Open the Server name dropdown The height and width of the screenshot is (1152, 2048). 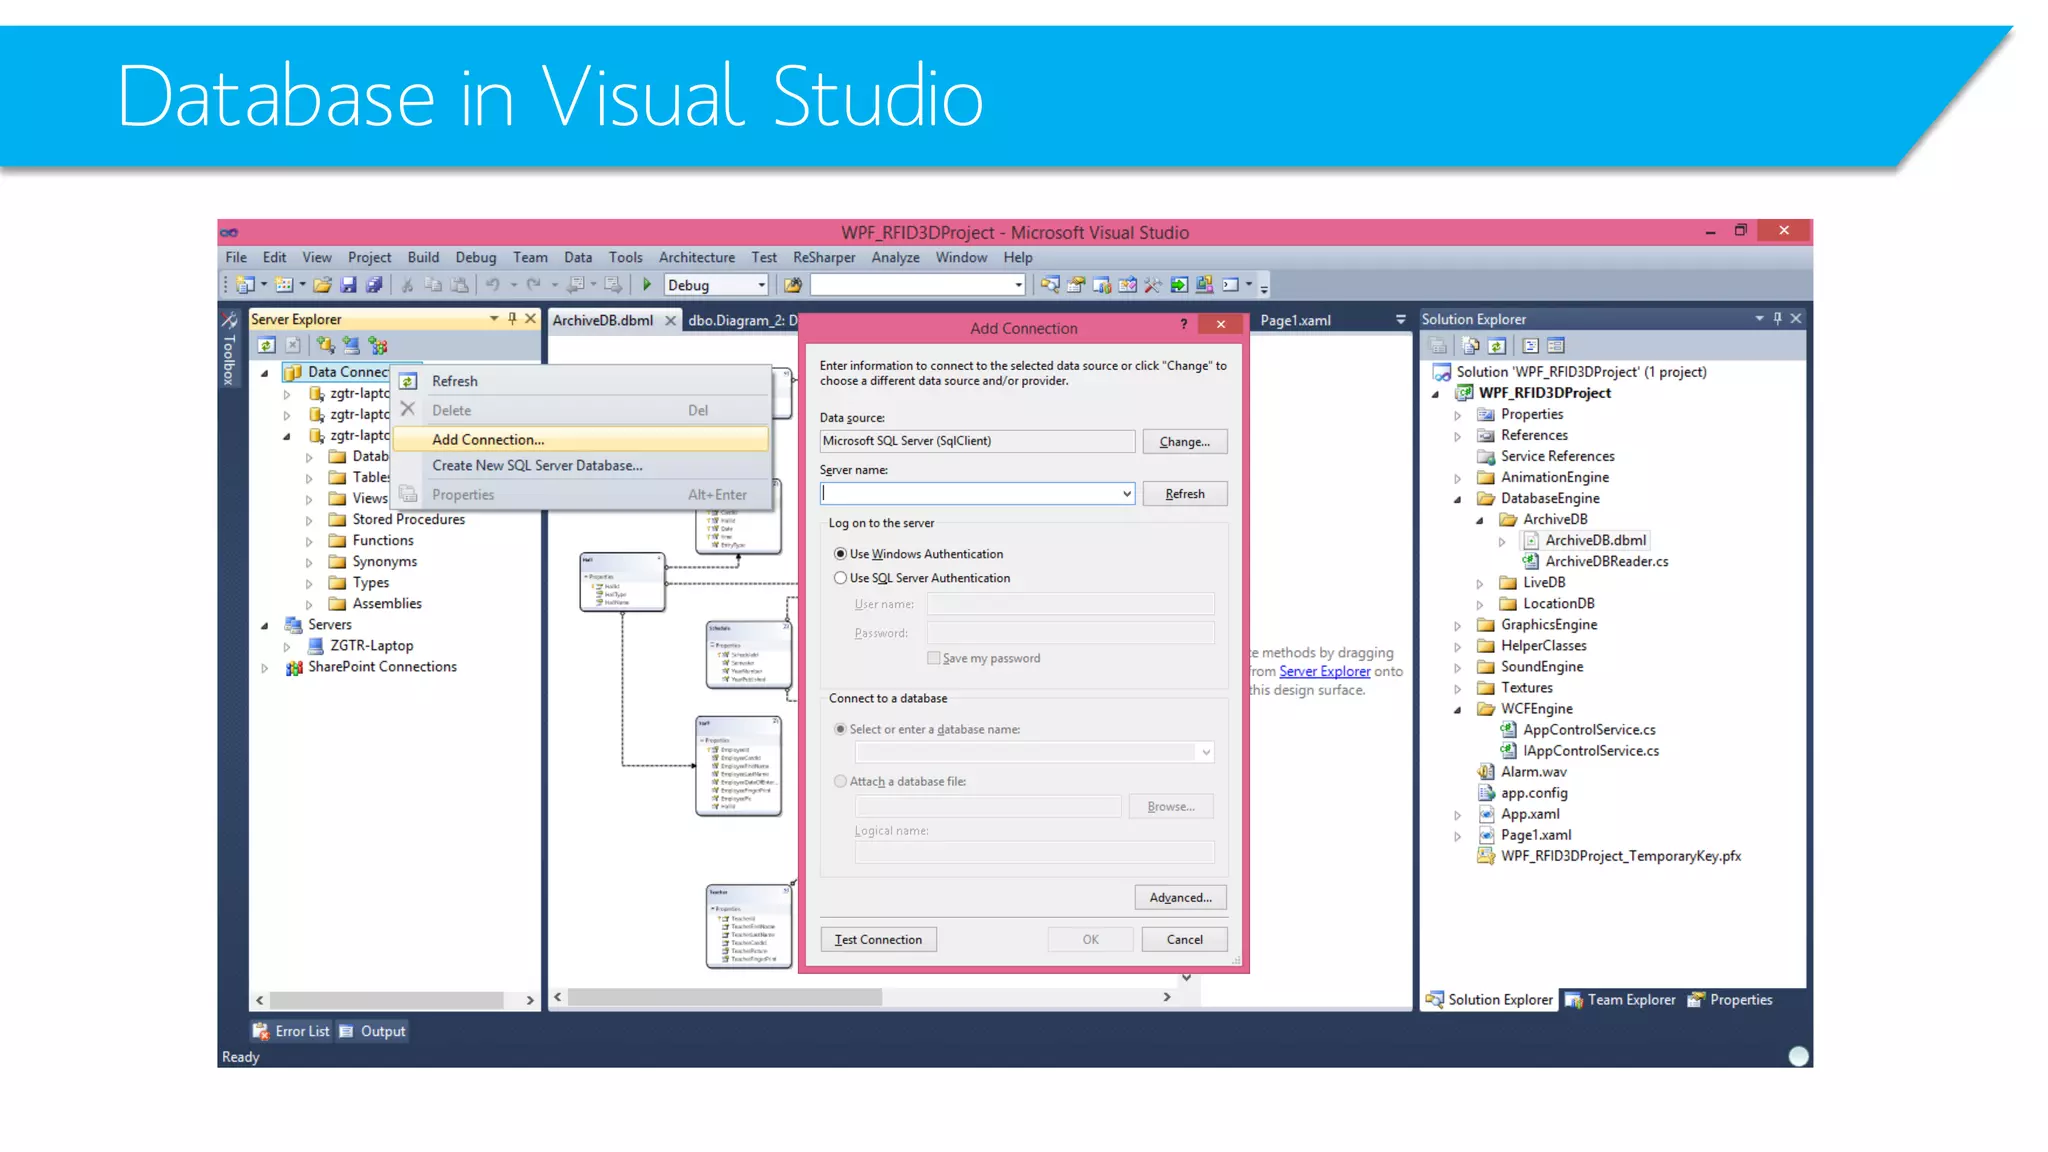click(1126, 493)
